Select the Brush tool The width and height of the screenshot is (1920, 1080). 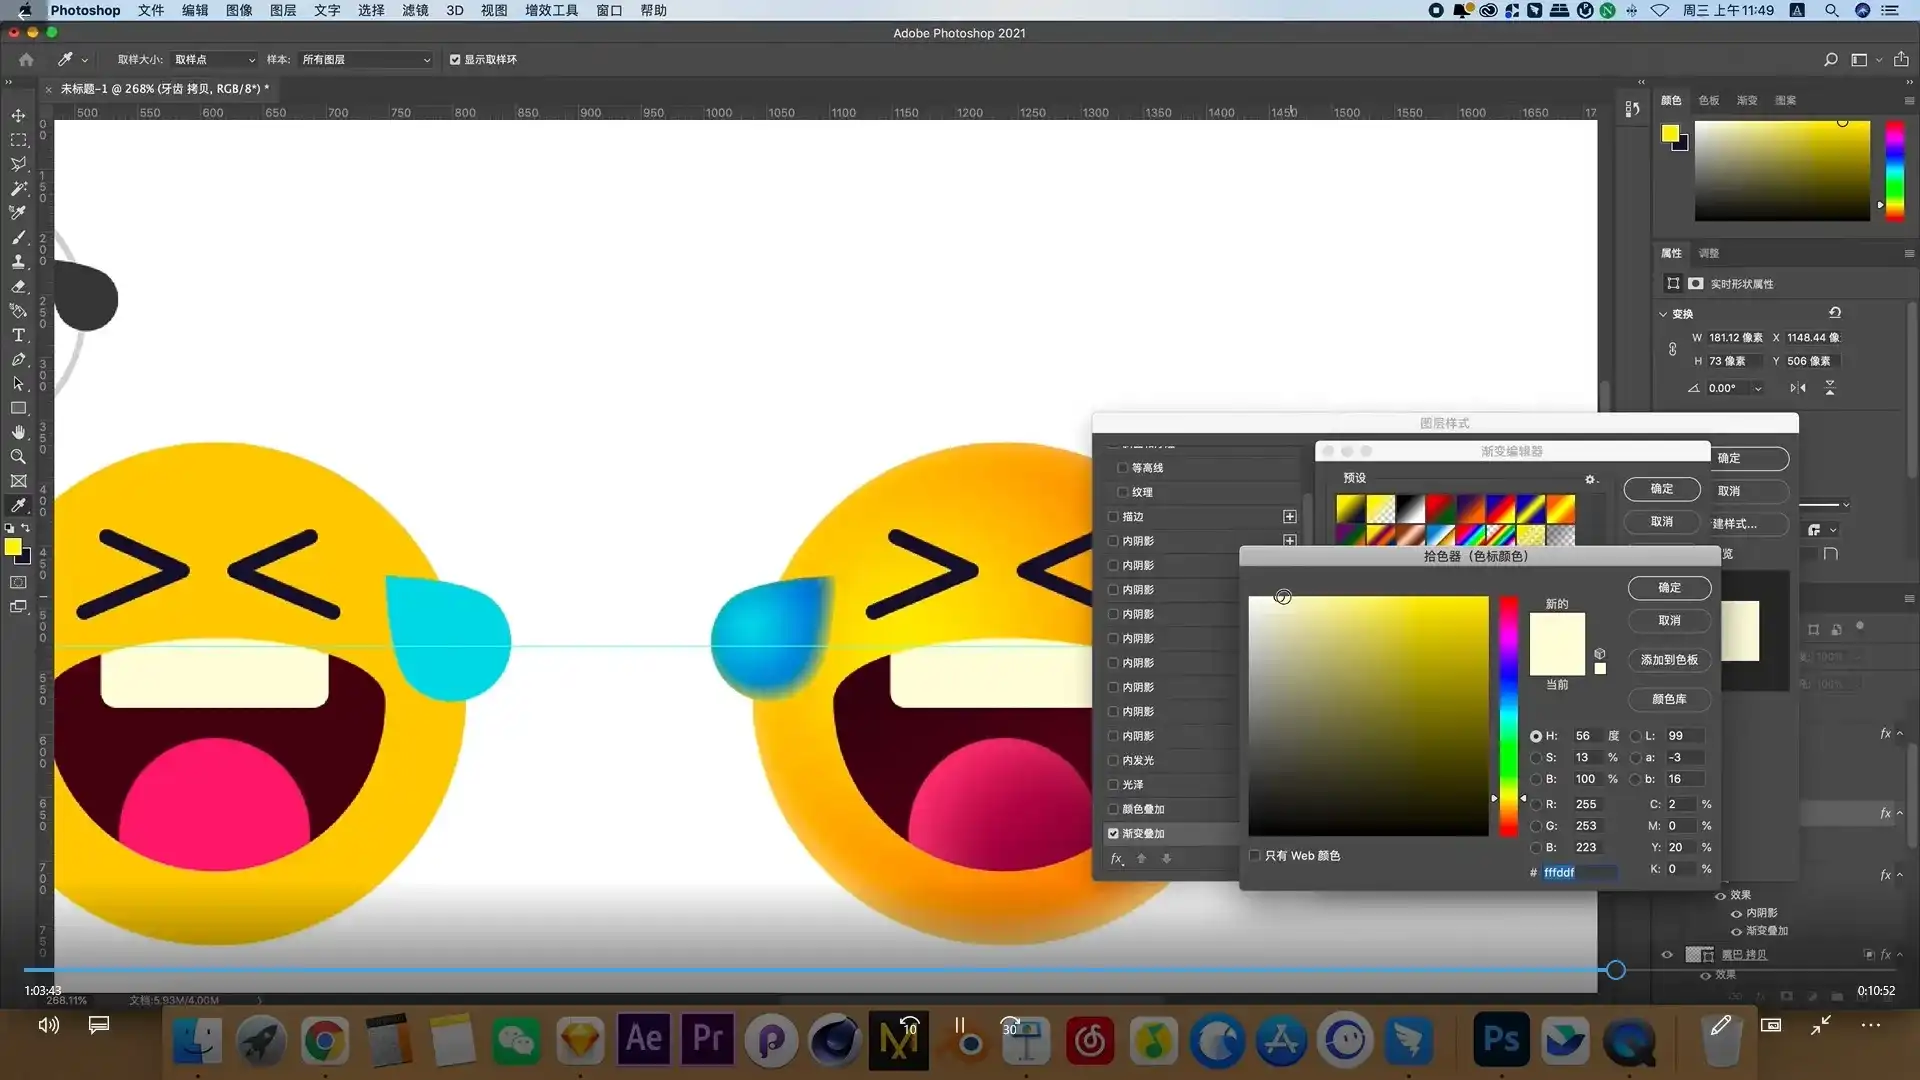click(18, 237)
